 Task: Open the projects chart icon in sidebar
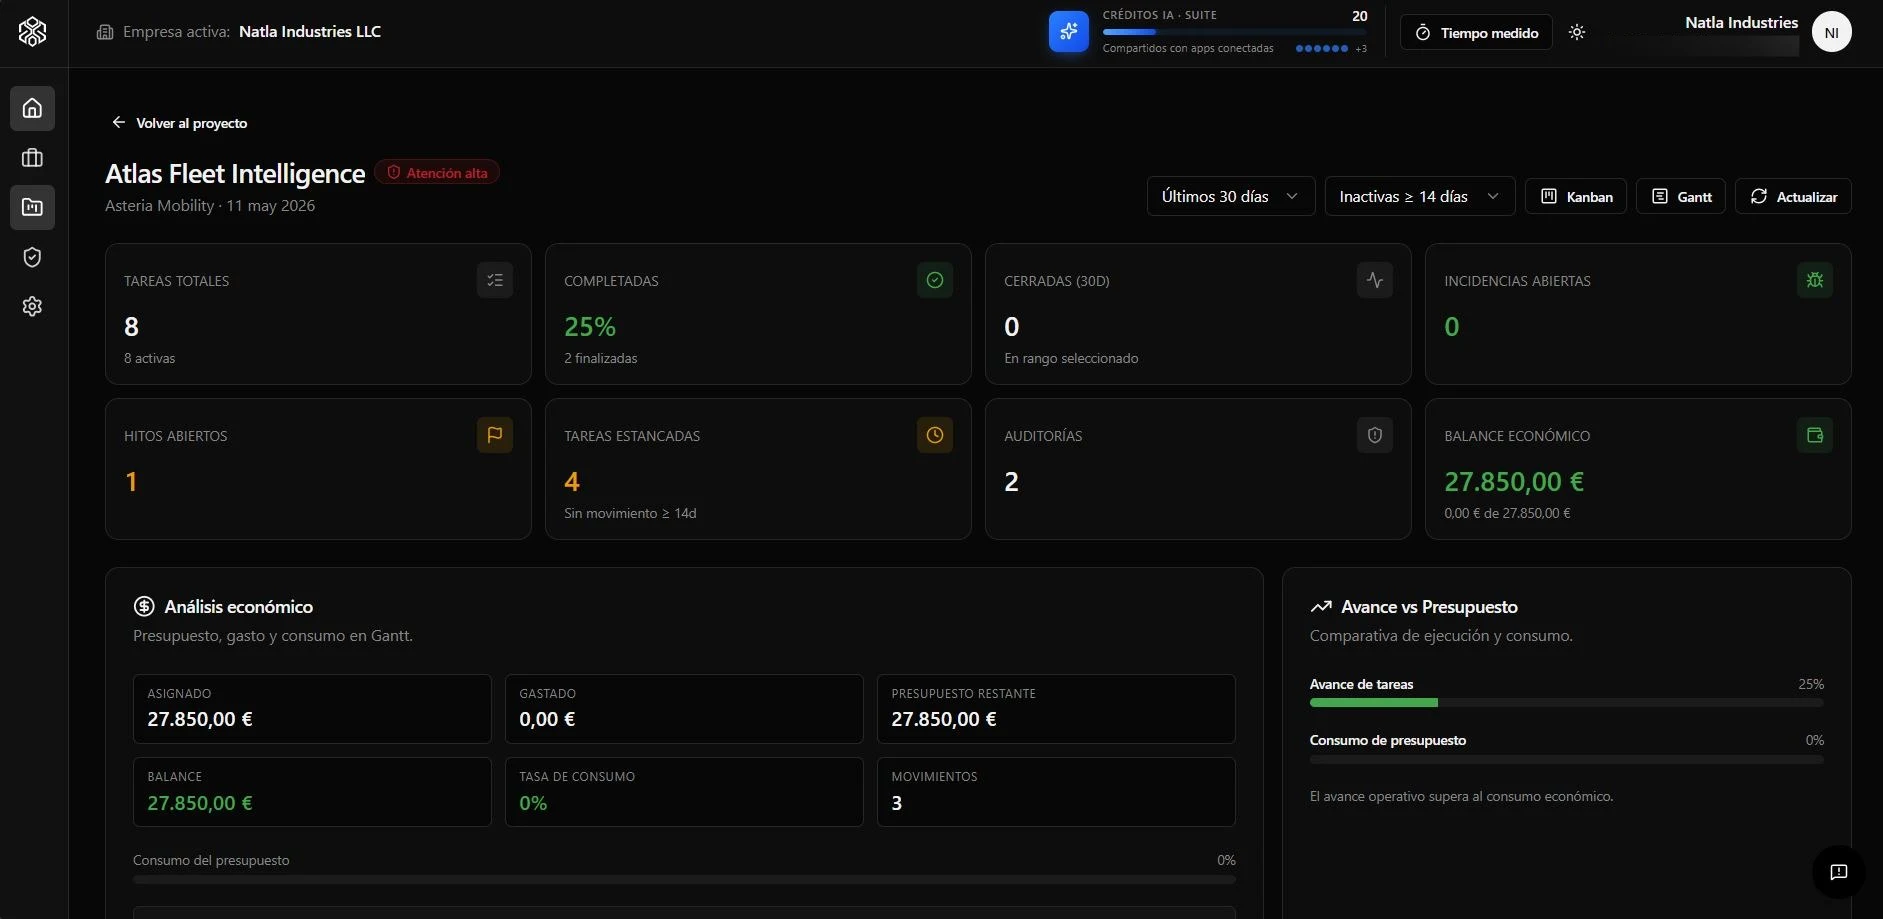[x=32, y=208]
